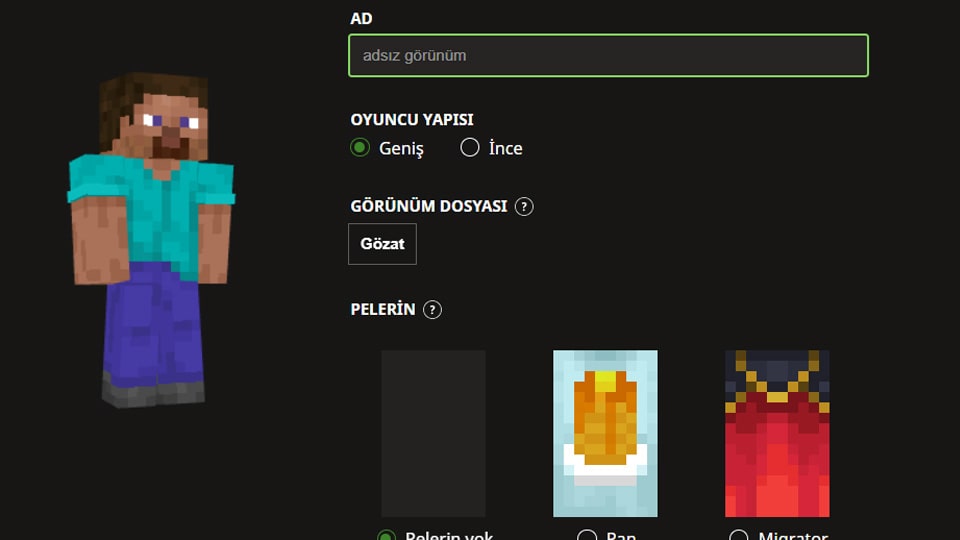Viewport: 960px width, 540px height.
Task: Click the AD field label
Action: [361, 19]
